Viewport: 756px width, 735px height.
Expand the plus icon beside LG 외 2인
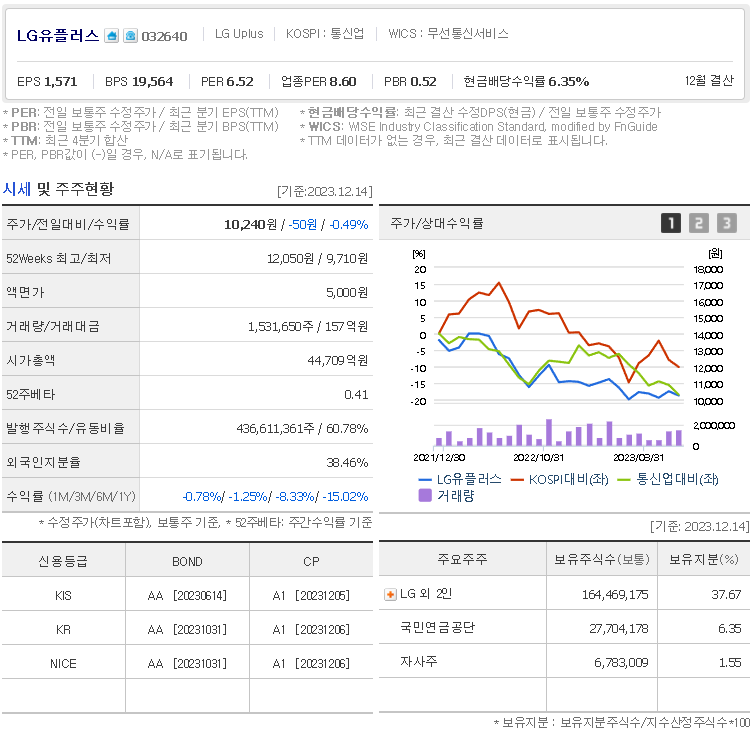[390, 594]
